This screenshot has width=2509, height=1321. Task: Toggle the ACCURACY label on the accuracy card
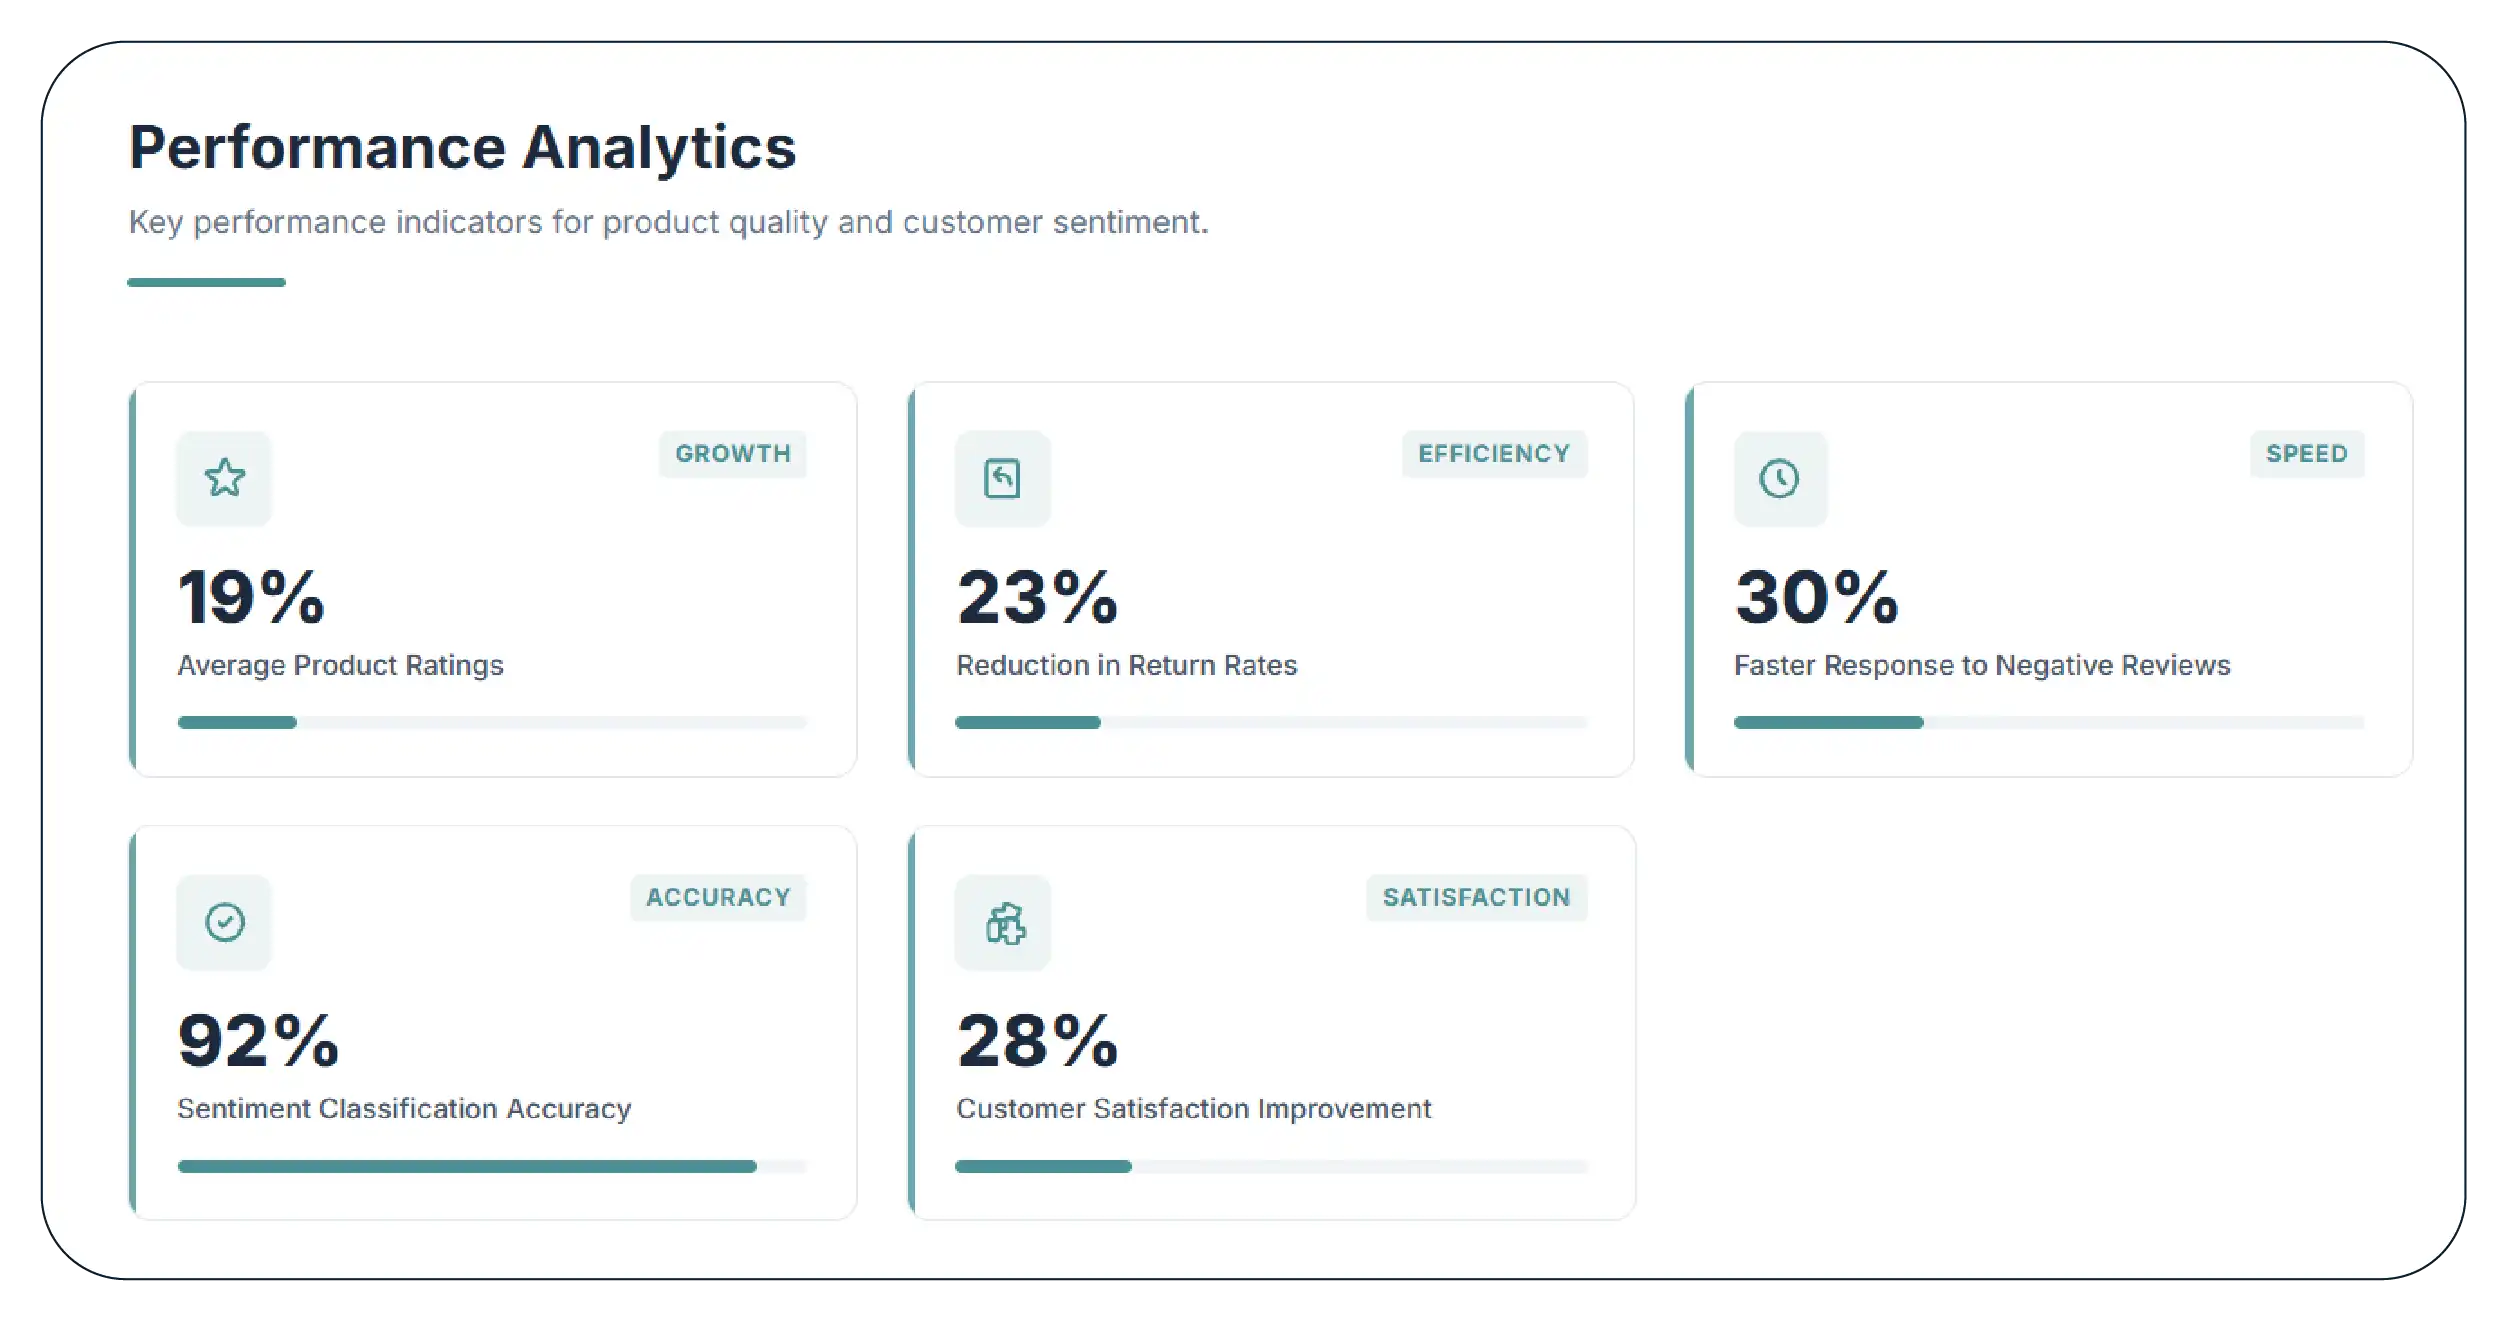tap(718, 897)
